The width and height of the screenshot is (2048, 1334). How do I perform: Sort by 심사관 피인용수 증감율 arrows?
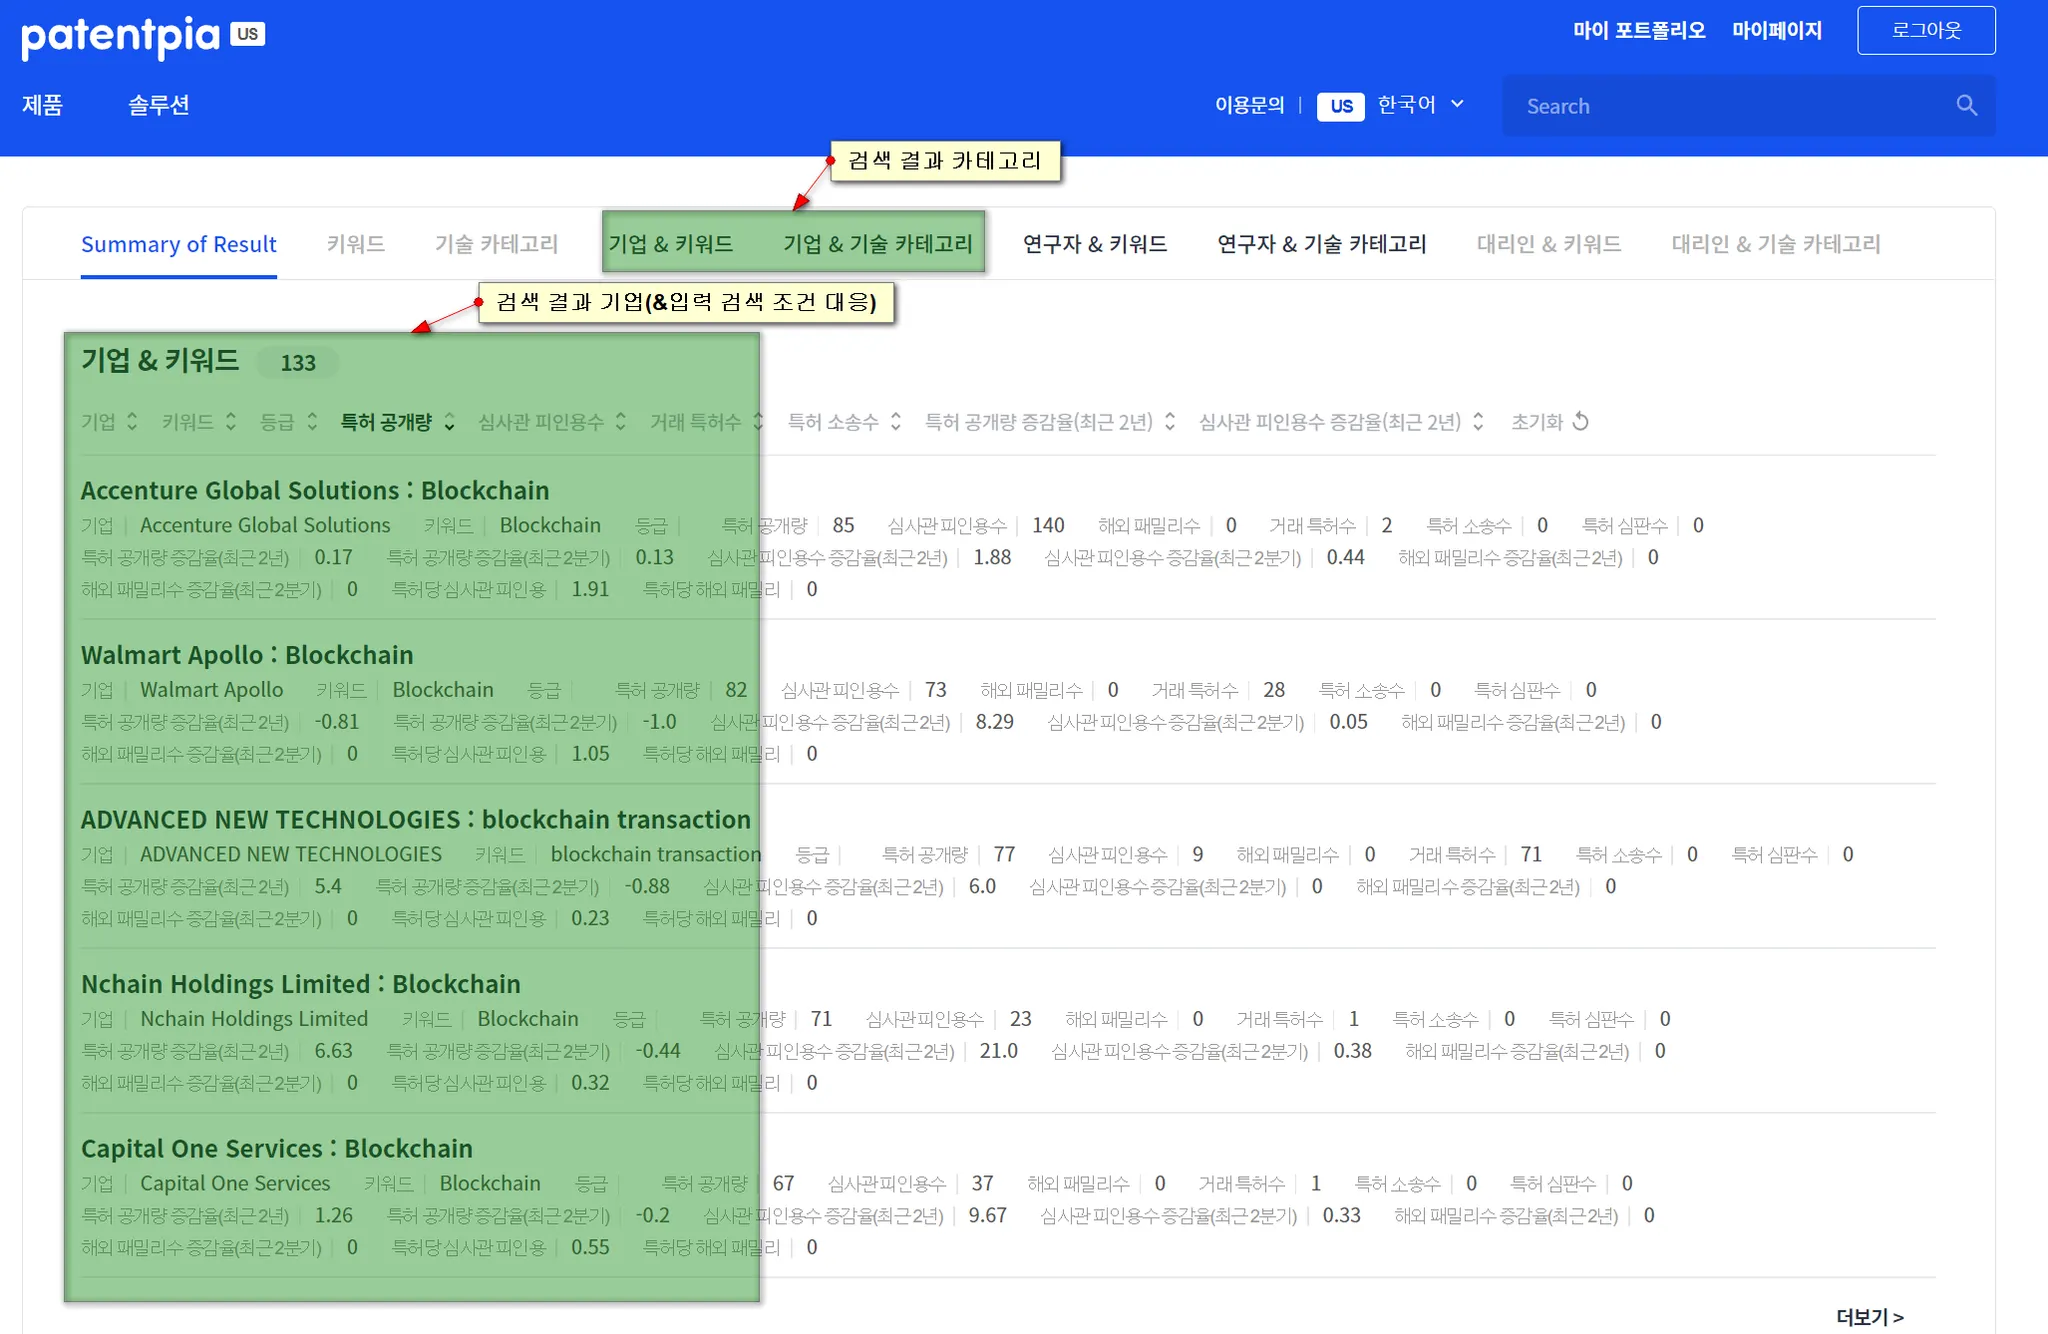[1478, 421]
